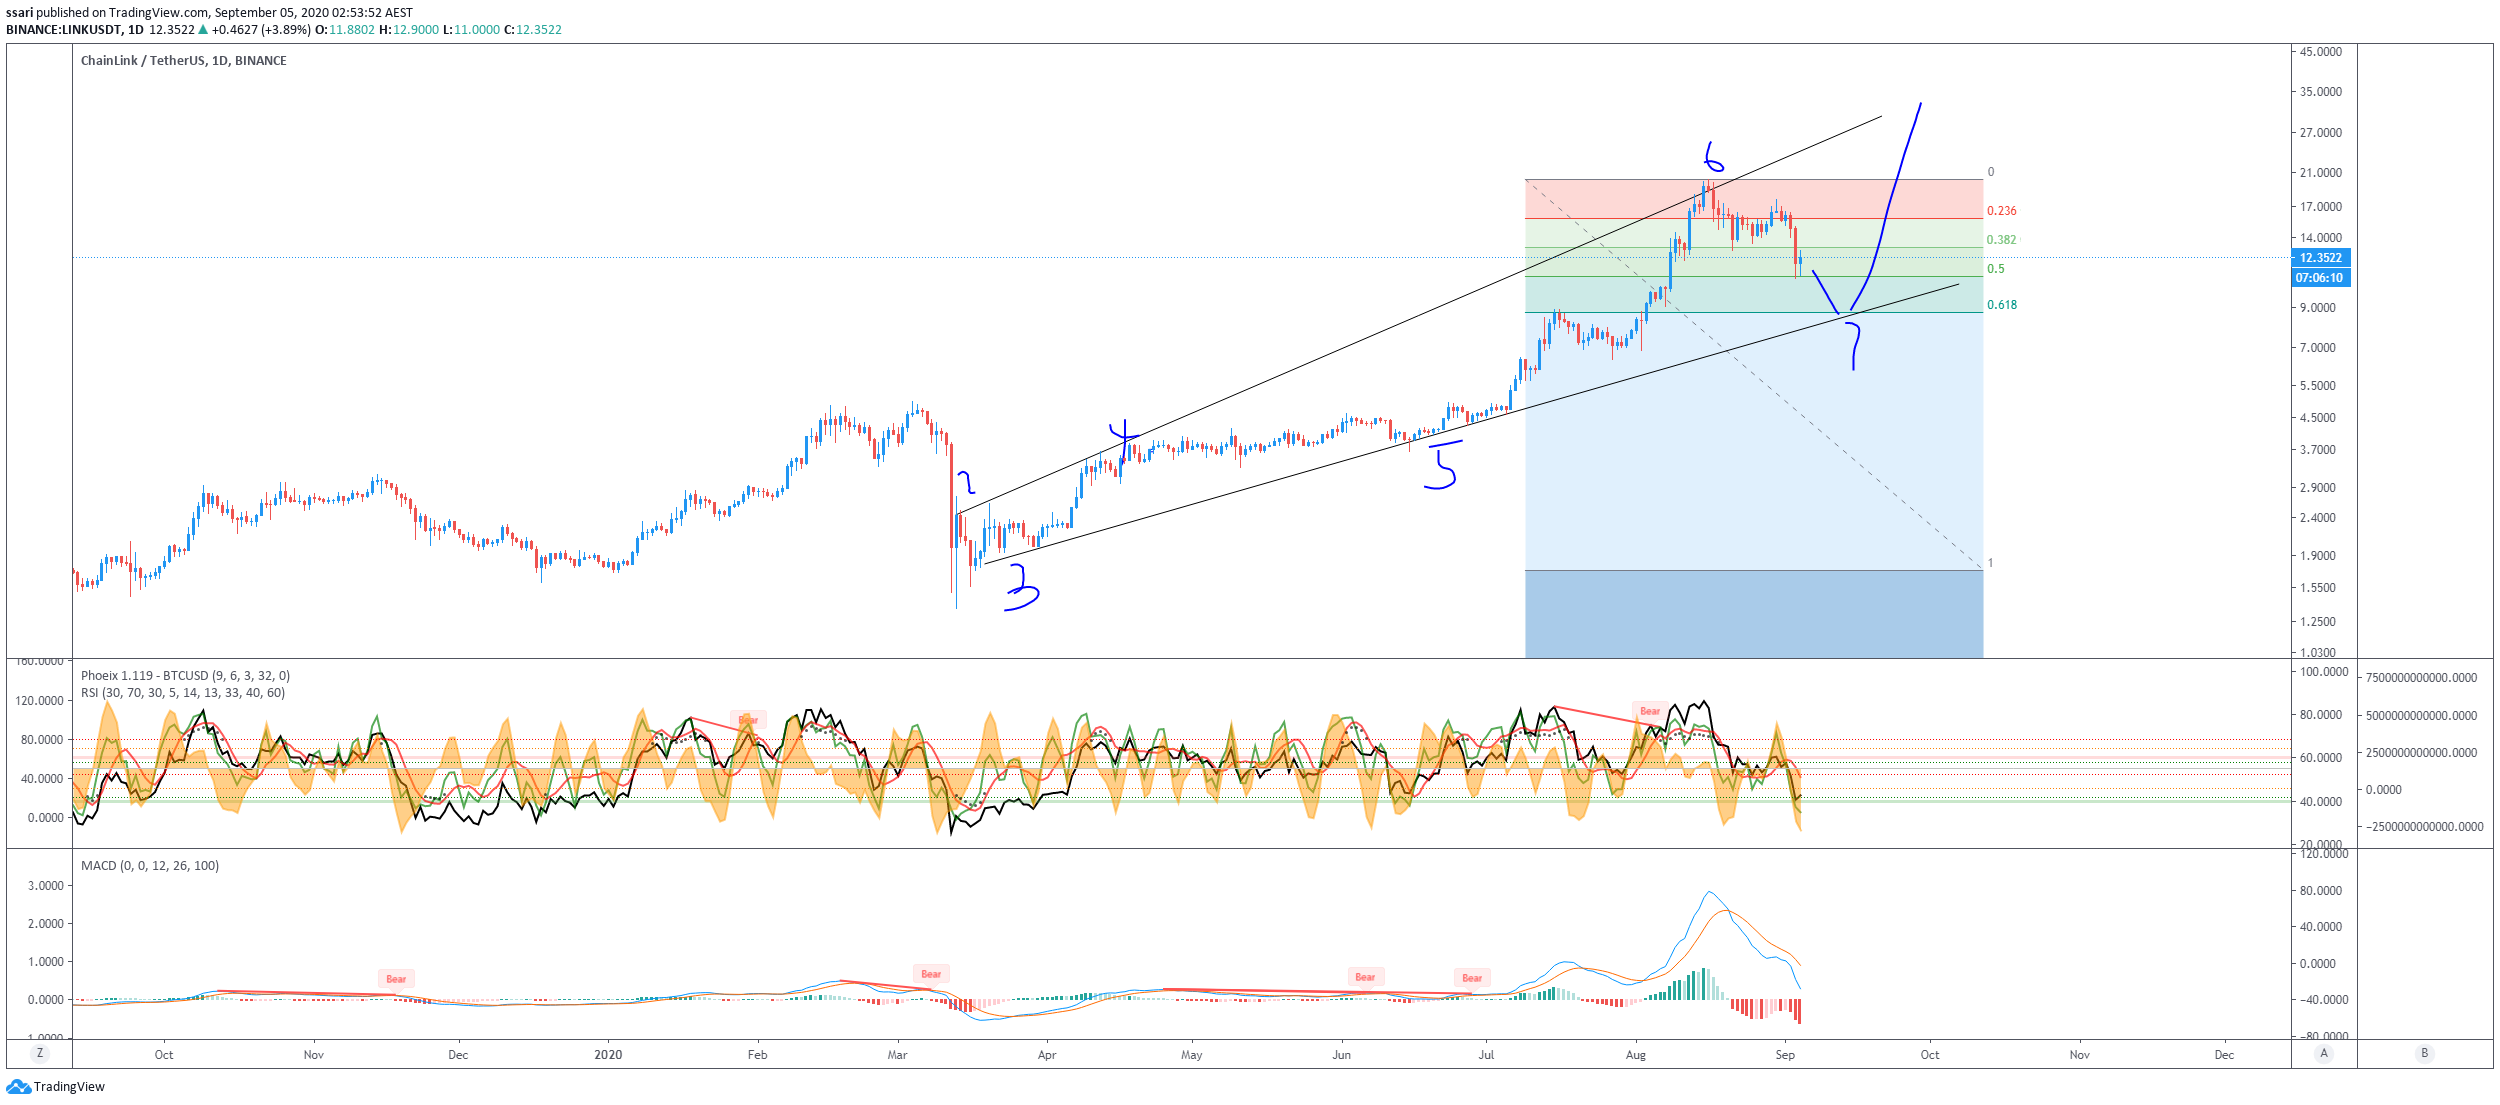Click the 0.236 Fibonacci level label
The height and width of the screenshot is (1105, 2500).
click(2002, 211)
